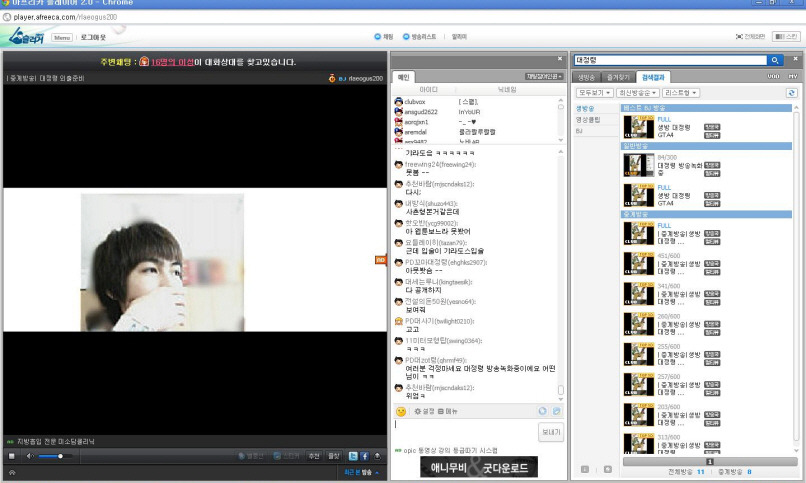Click the search magnifier button
The height and width of the screenshot is (483, 806).
[775, 60]
